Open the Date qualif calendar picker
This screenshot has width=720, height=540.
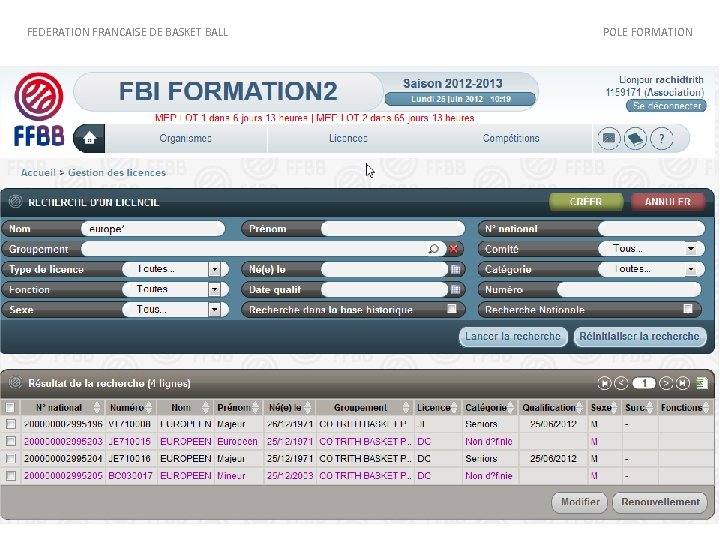[455, 289]
